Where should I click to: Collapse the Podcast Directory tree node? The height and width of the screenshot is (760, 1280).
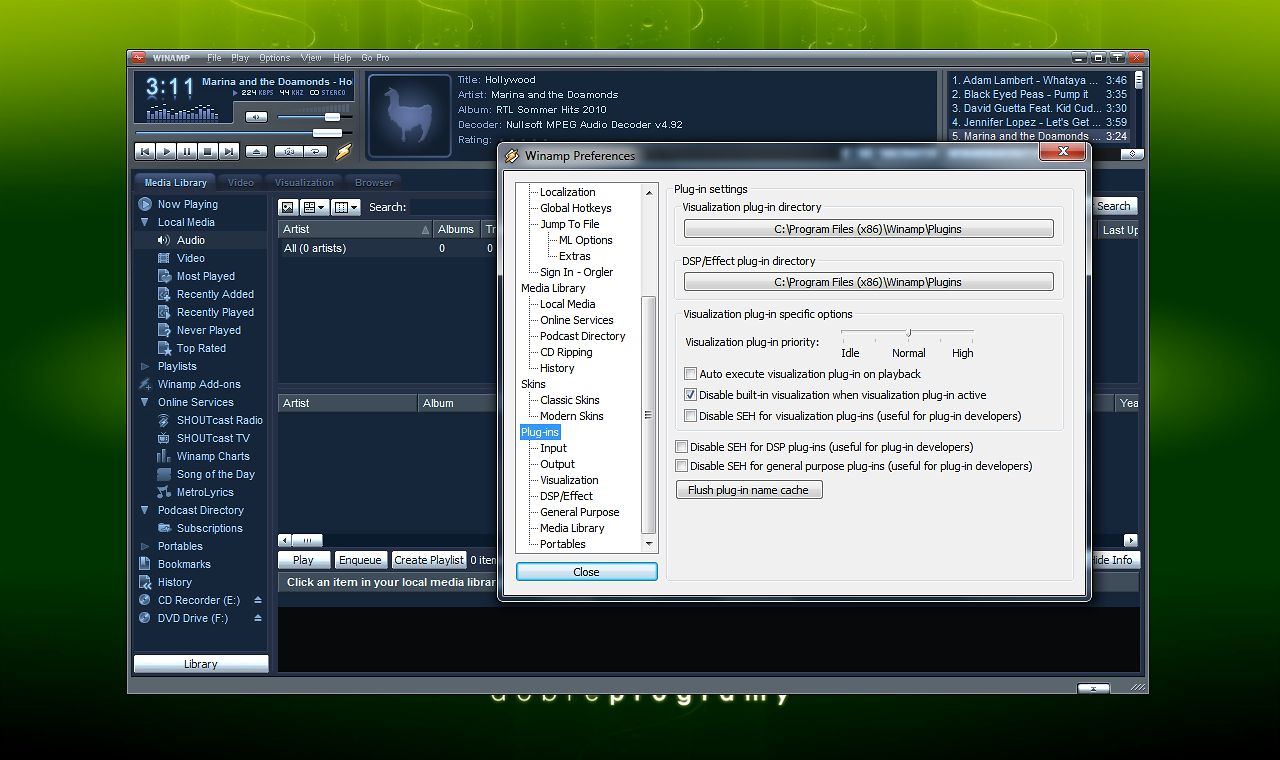(145, 510)
